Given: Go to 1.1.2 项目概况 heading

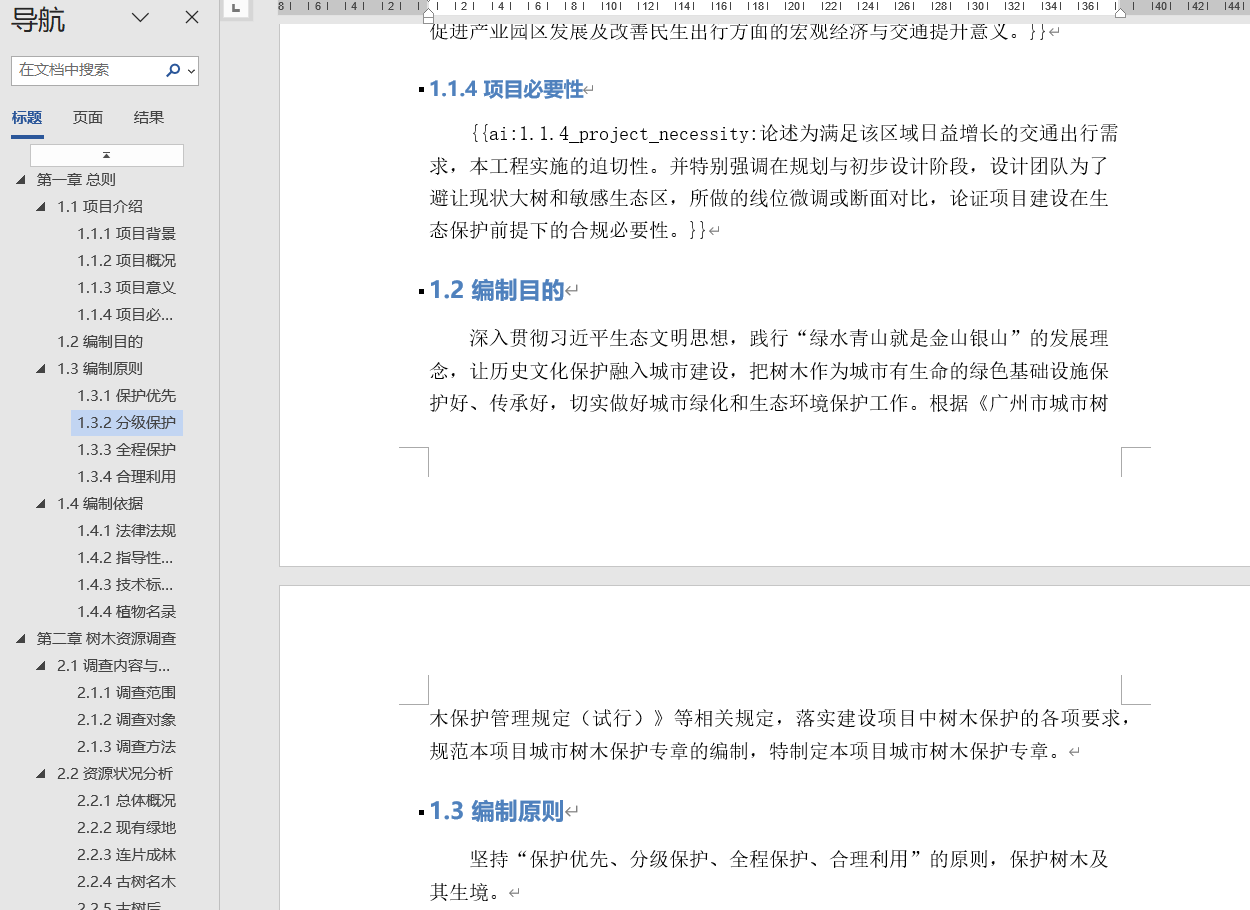Looking at the screenshot, I should 127,260.
